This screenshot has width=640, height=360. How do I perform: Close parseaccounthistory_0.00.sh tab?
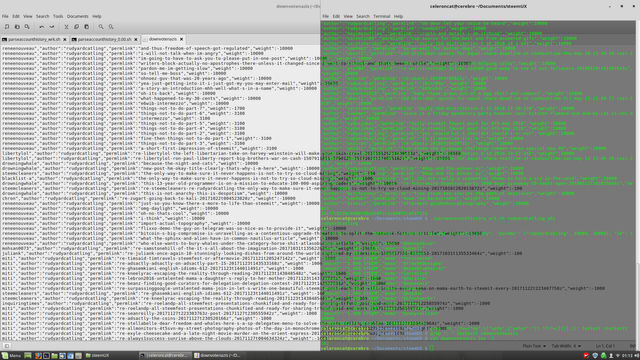[136, 40]
